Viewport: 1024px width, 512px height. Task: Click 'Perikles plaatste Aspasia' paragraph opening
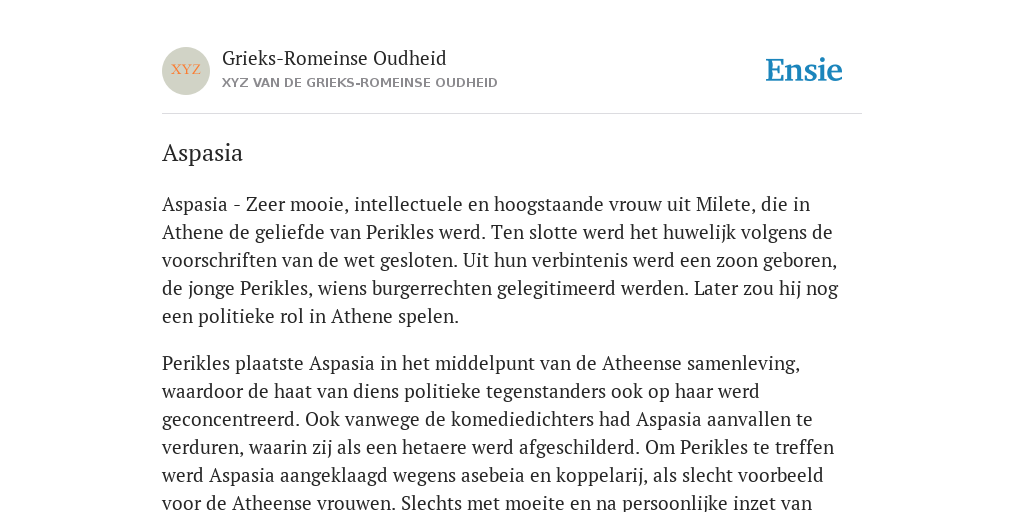[268, 363]
